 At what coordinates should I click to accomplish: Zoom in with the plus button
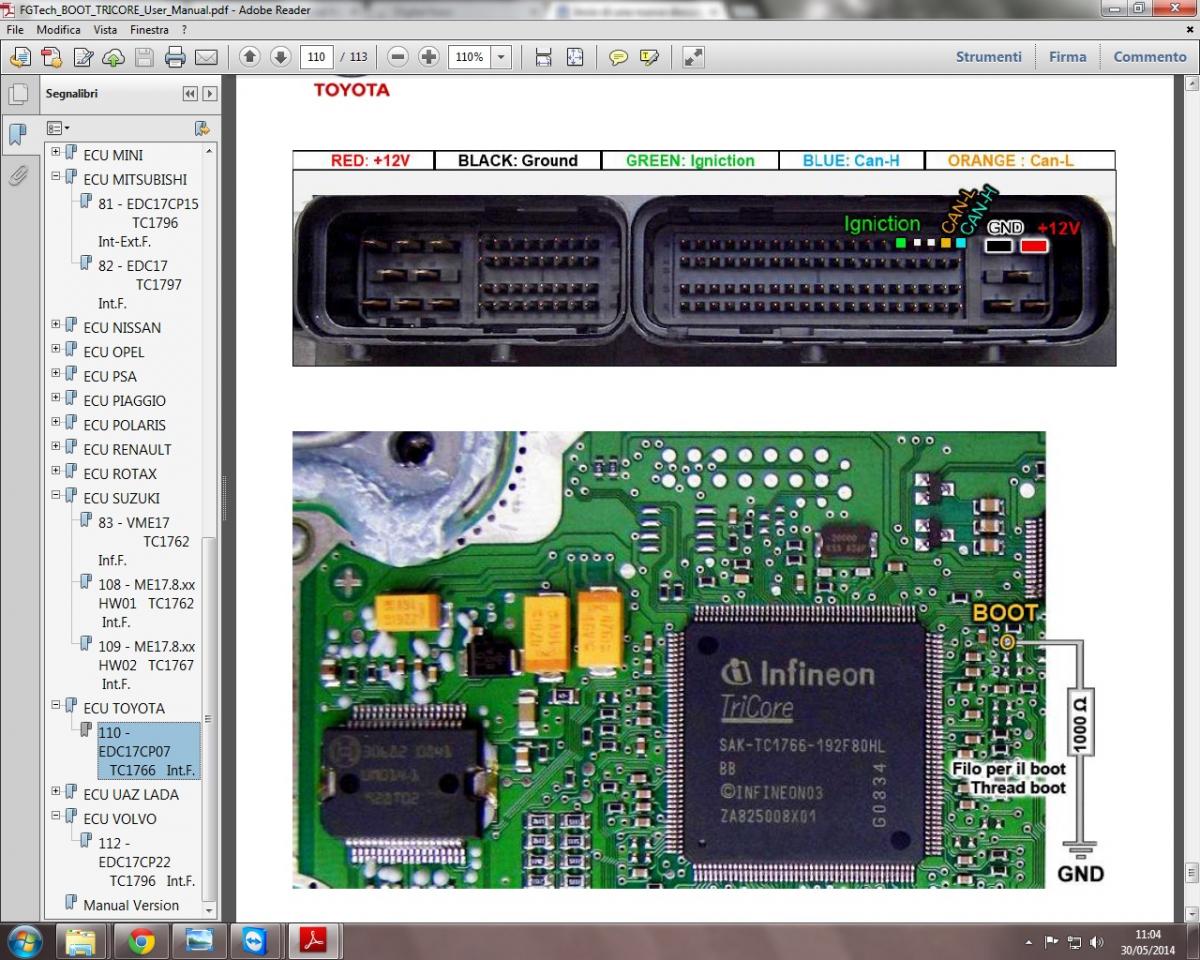pos(429,57)
